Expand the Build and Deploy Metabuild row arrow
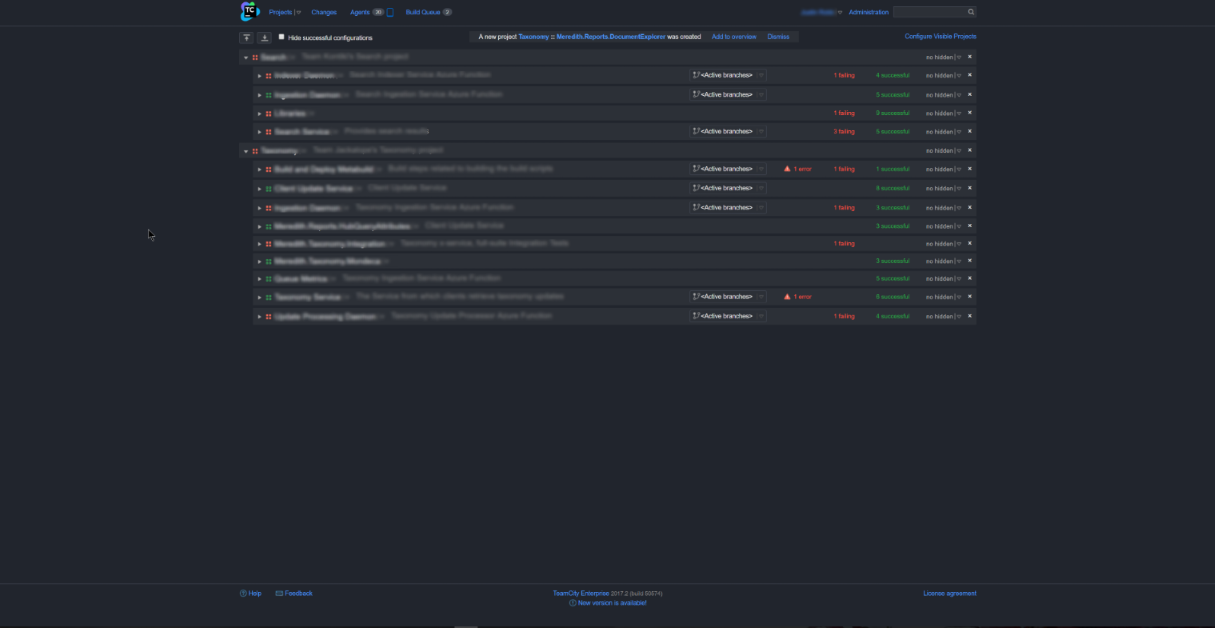This screenshot has height=628, width=1215. (260, 169)
